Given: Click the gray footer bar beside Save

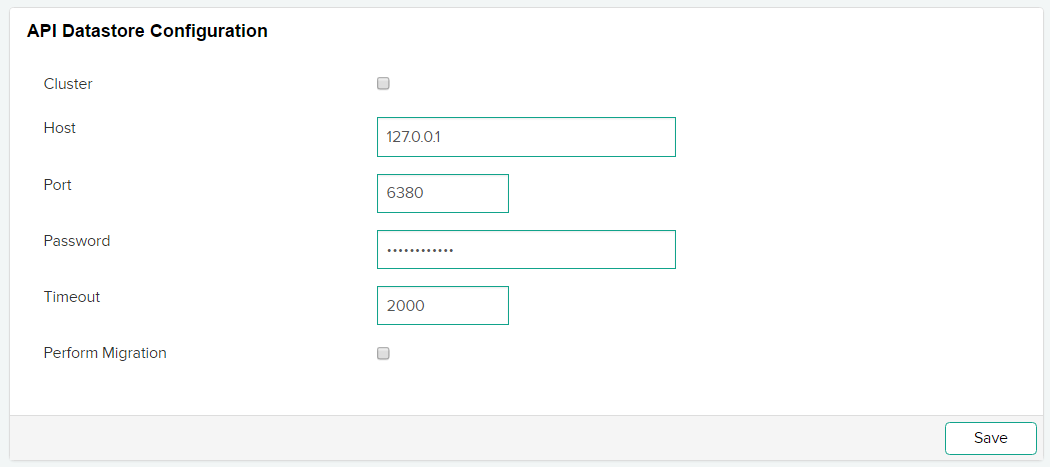Looking at the screenshot, I should click(469, 438).
